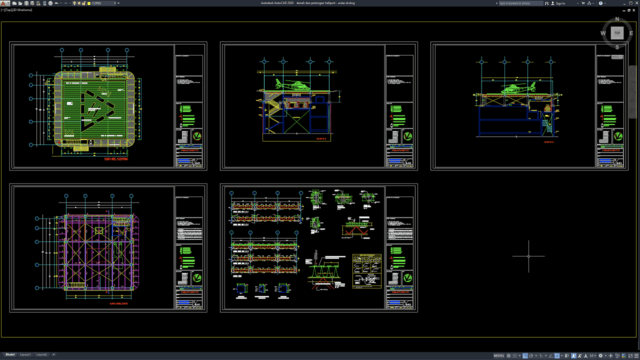Image resolution: width=640 pixels, height=360 pixels.
Task: Expand the Sign In dropdown arrow
Action: (x=578, y=3)
